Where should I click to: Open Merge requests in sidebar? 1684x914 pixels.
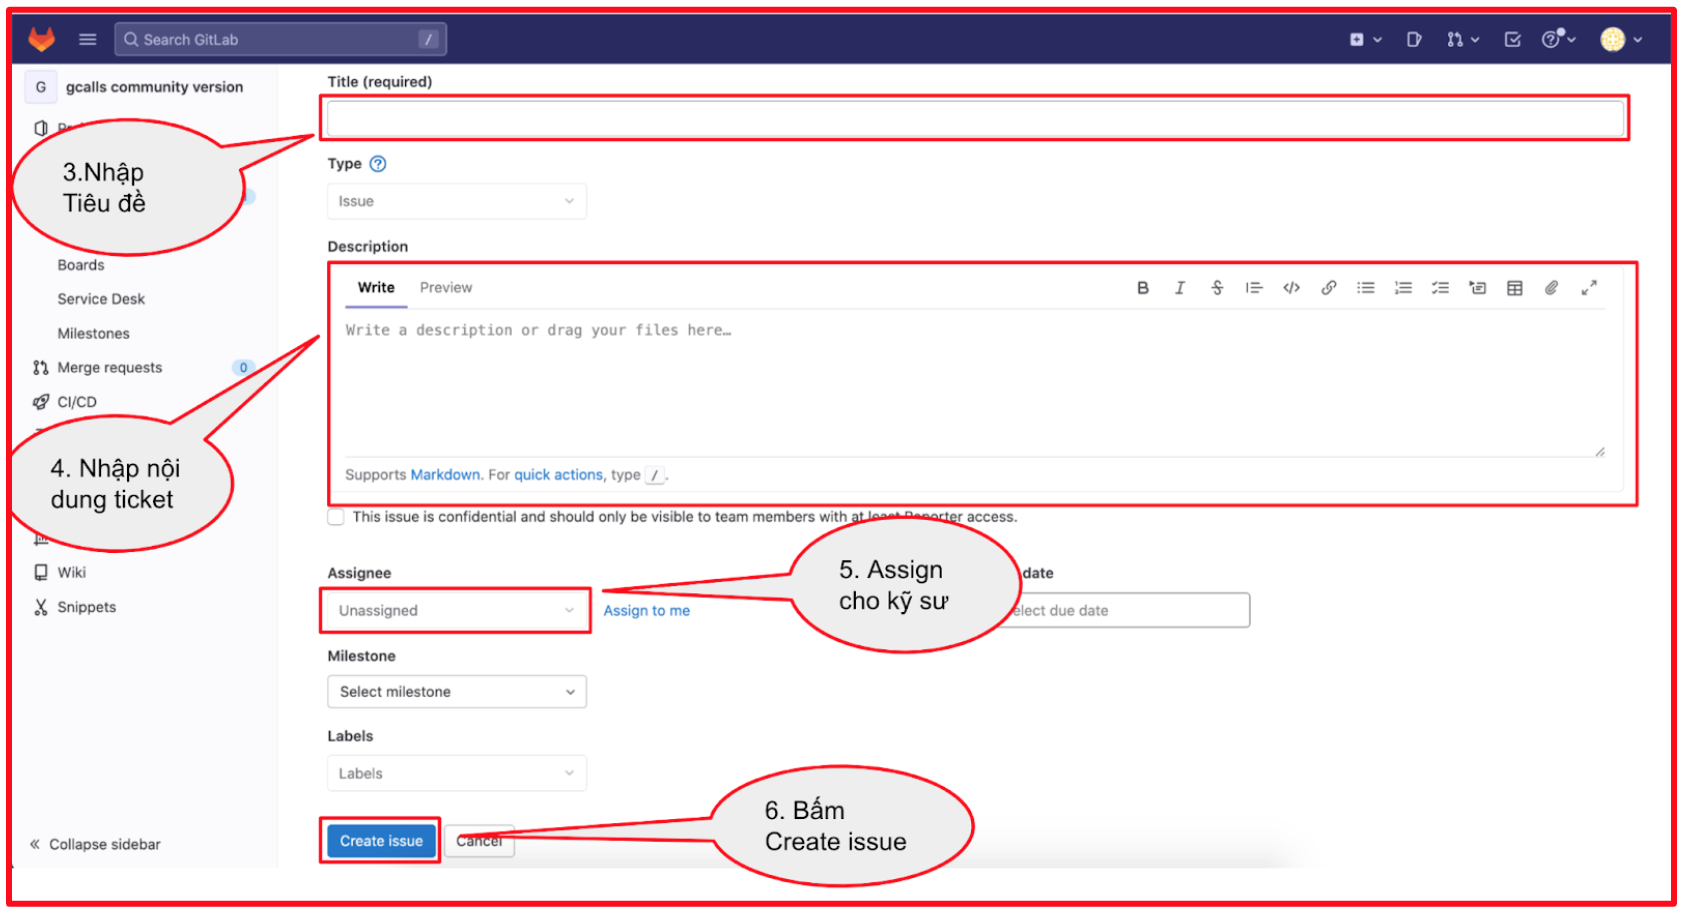(109, 368)
